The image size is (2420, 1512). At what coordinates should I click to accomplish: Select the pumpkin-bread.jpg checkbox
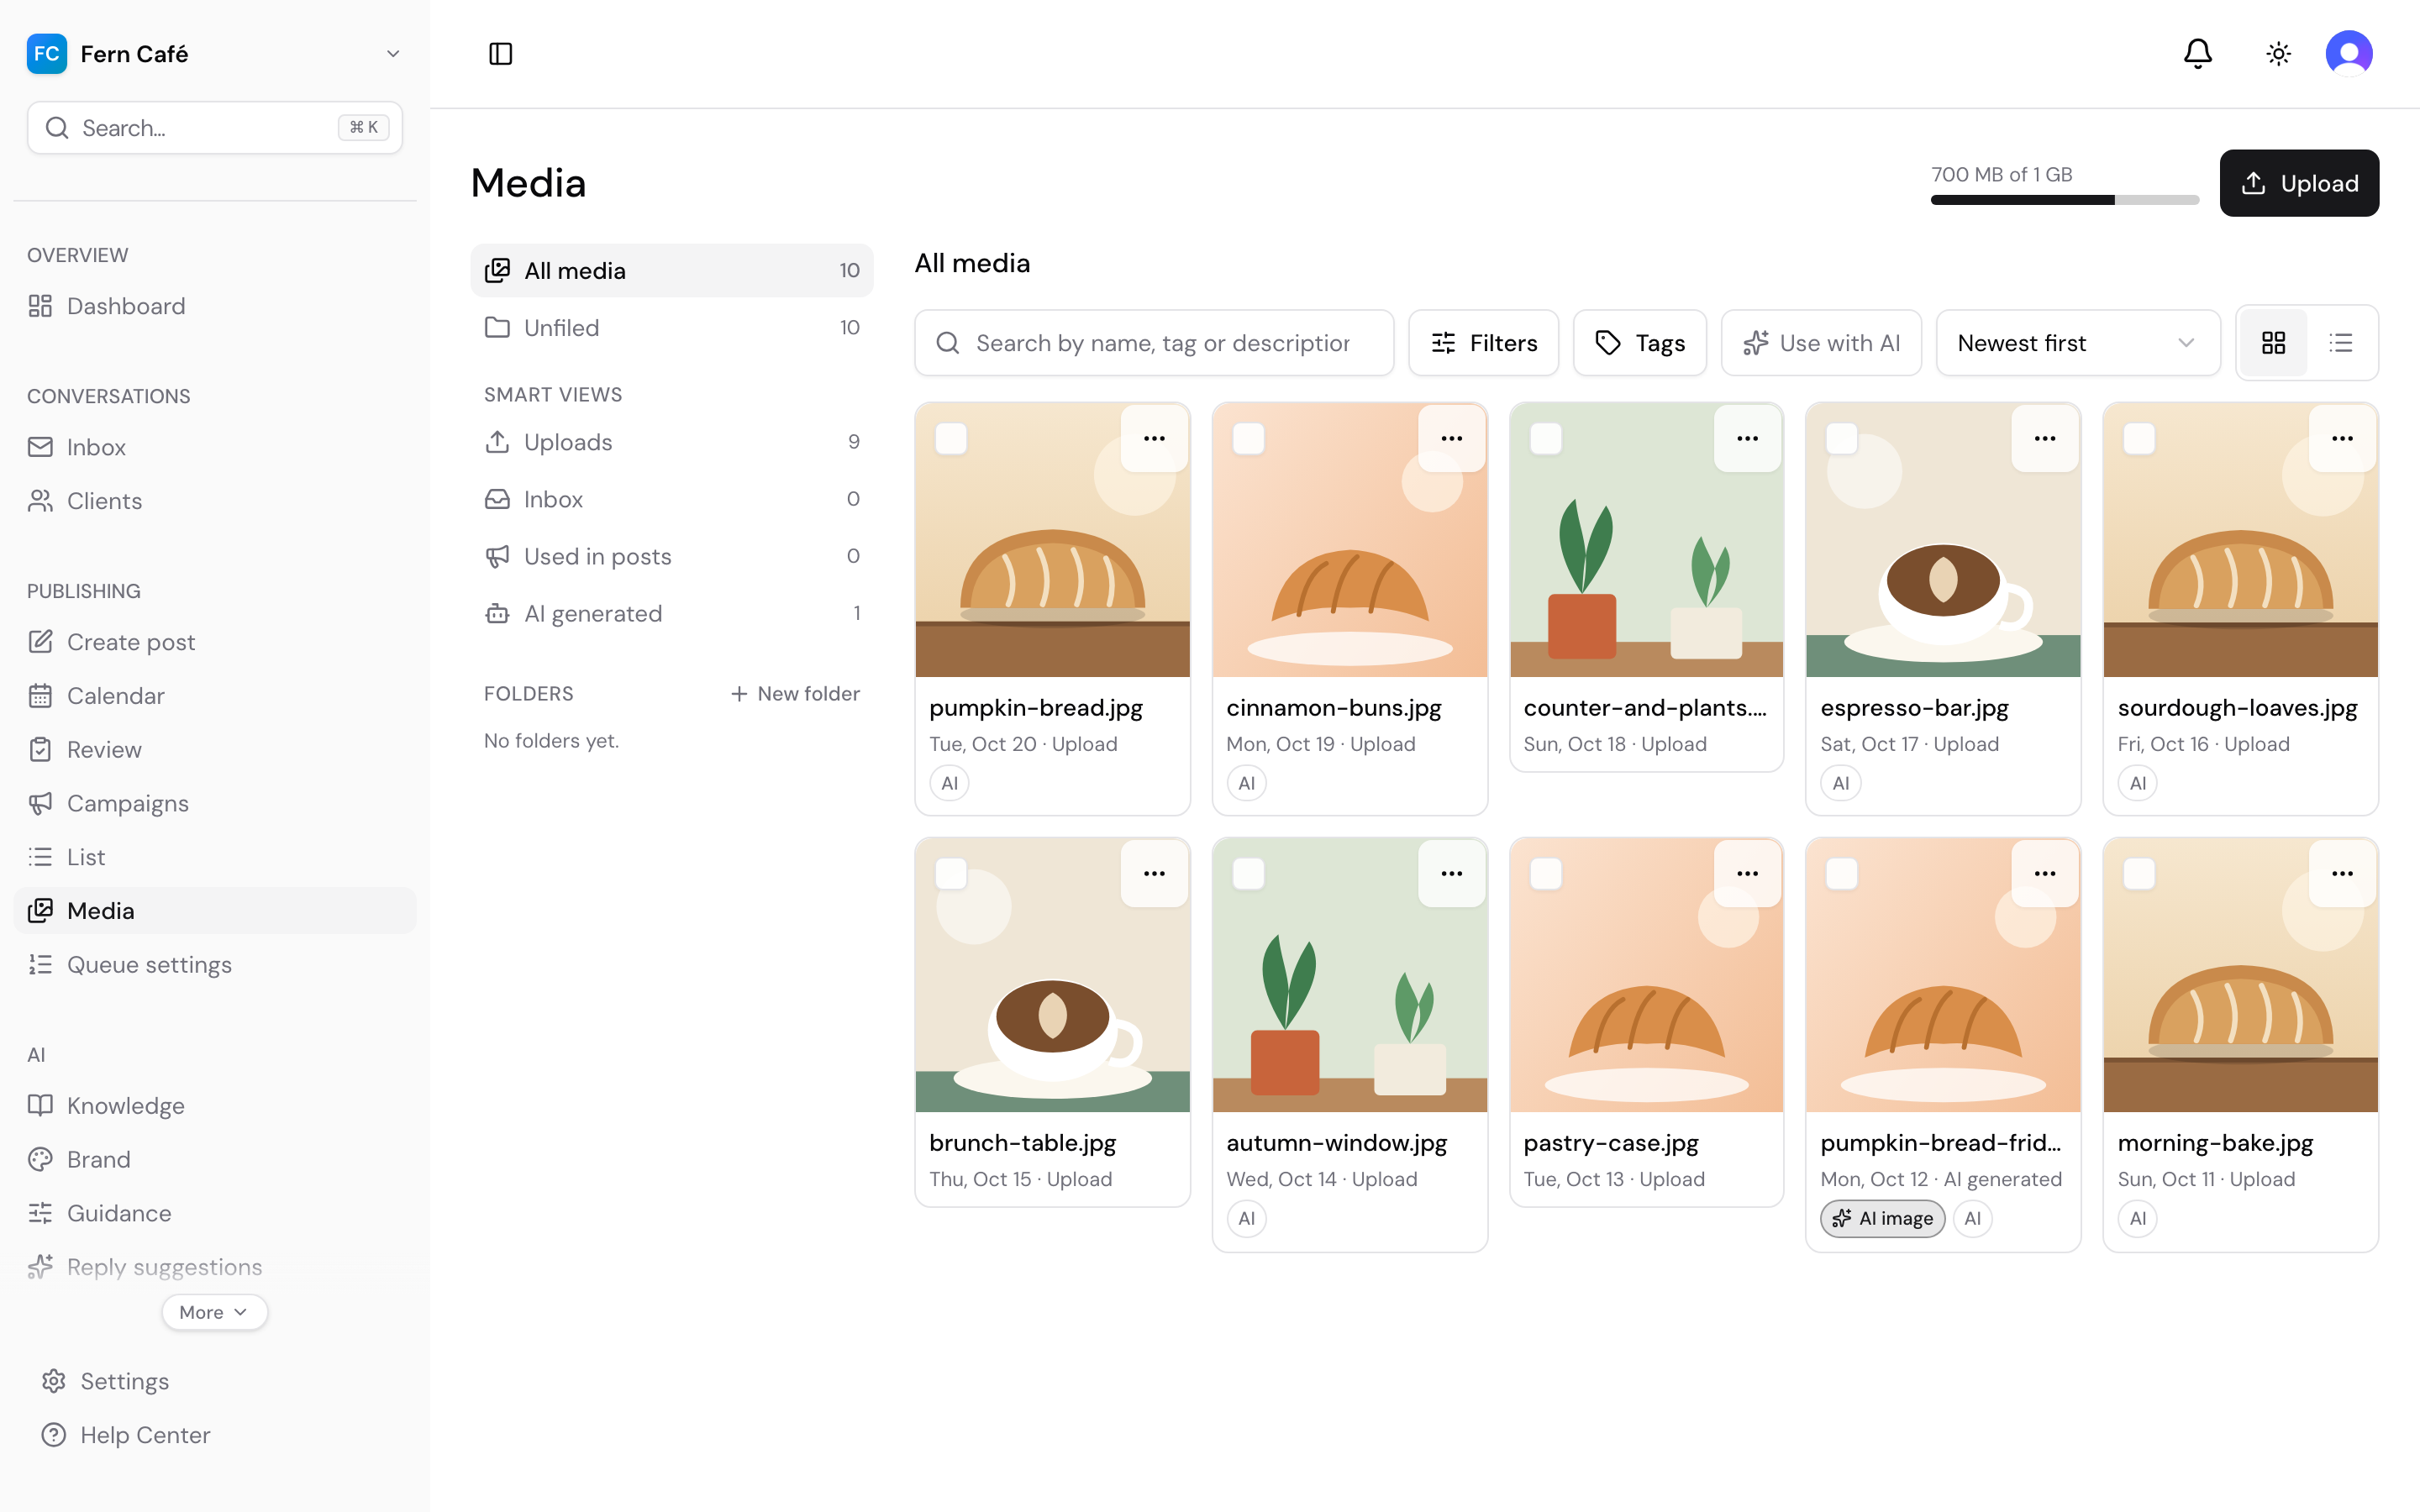pyautogui.click(x=951, y=439)
